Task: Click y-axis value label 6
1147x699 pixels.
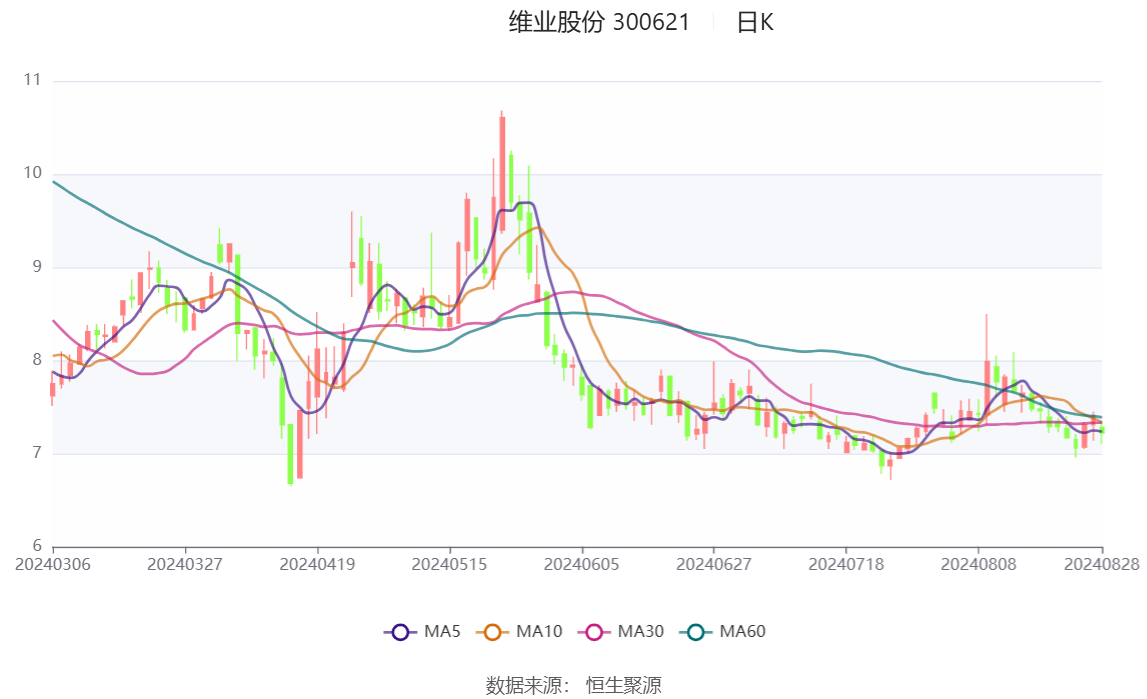Action: point(37,546)
